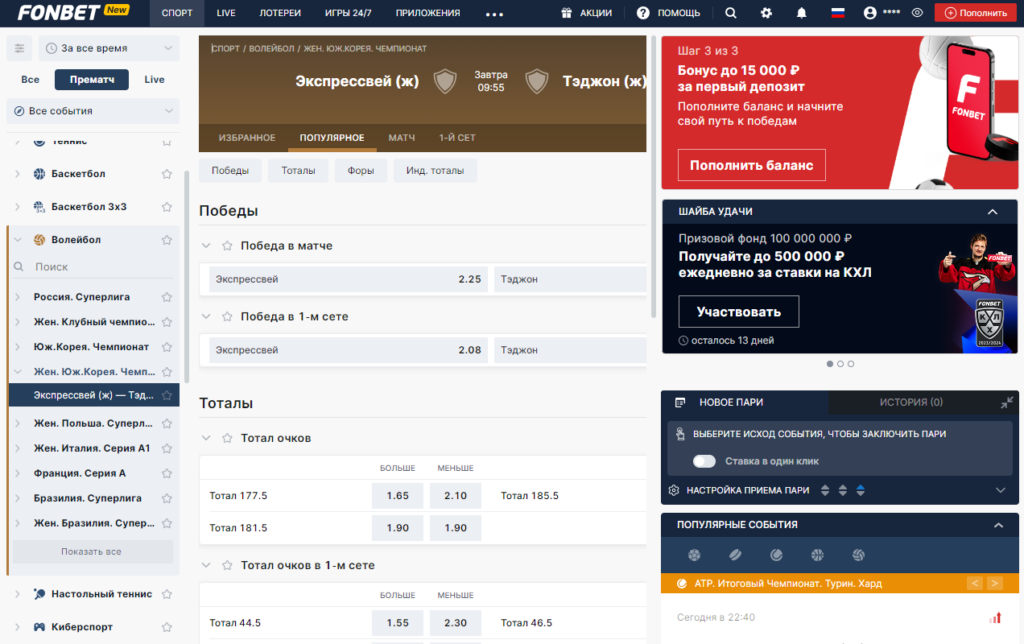1024x644 pixels.
Task: Collapse the Шайба удачи promo panel
Action: pos(993,212)
